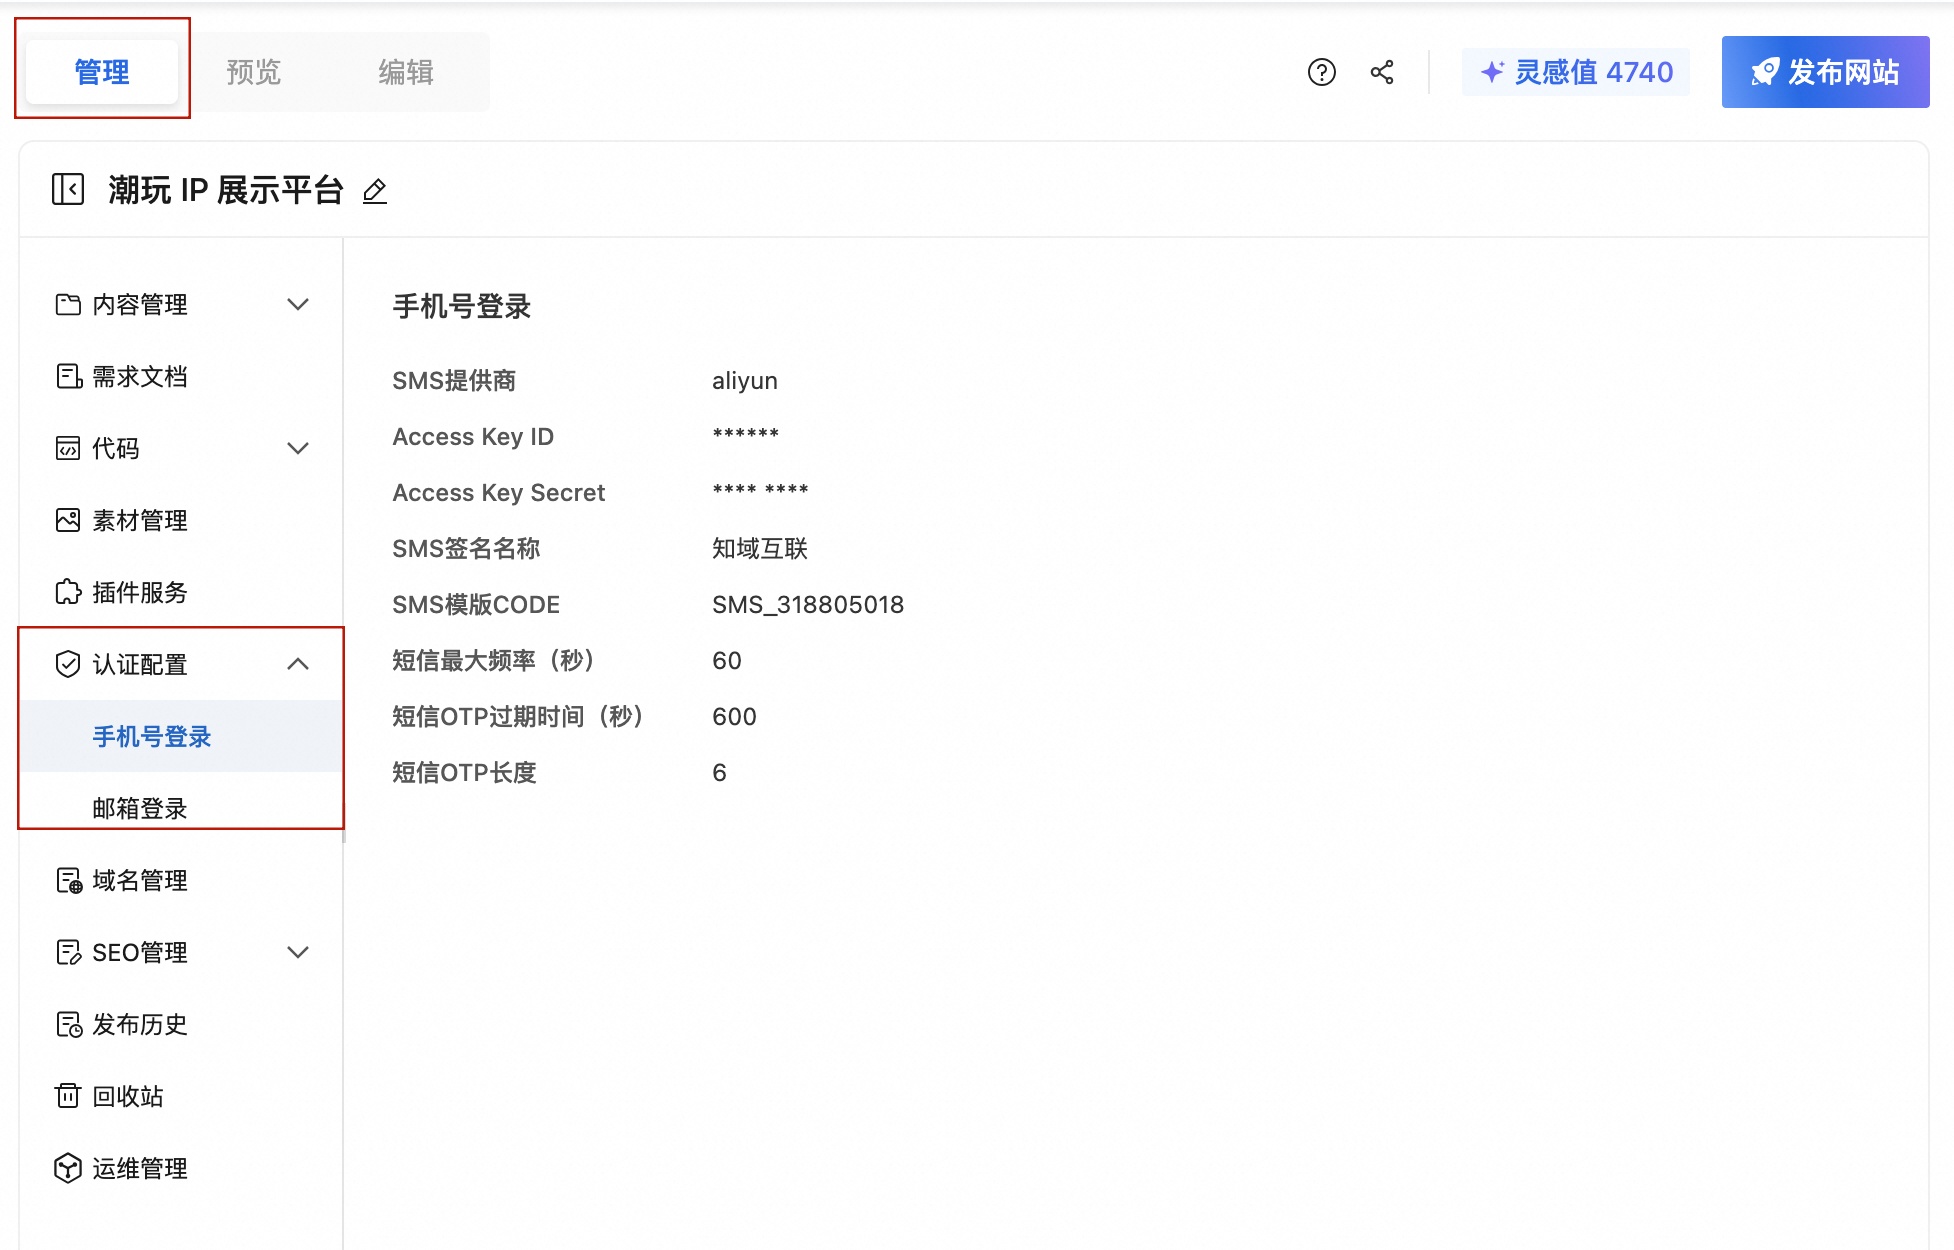Image resolution: width=1954 pixels, height=1250 pixels.
Task: Expand the 代码 section
Action: 297,448
